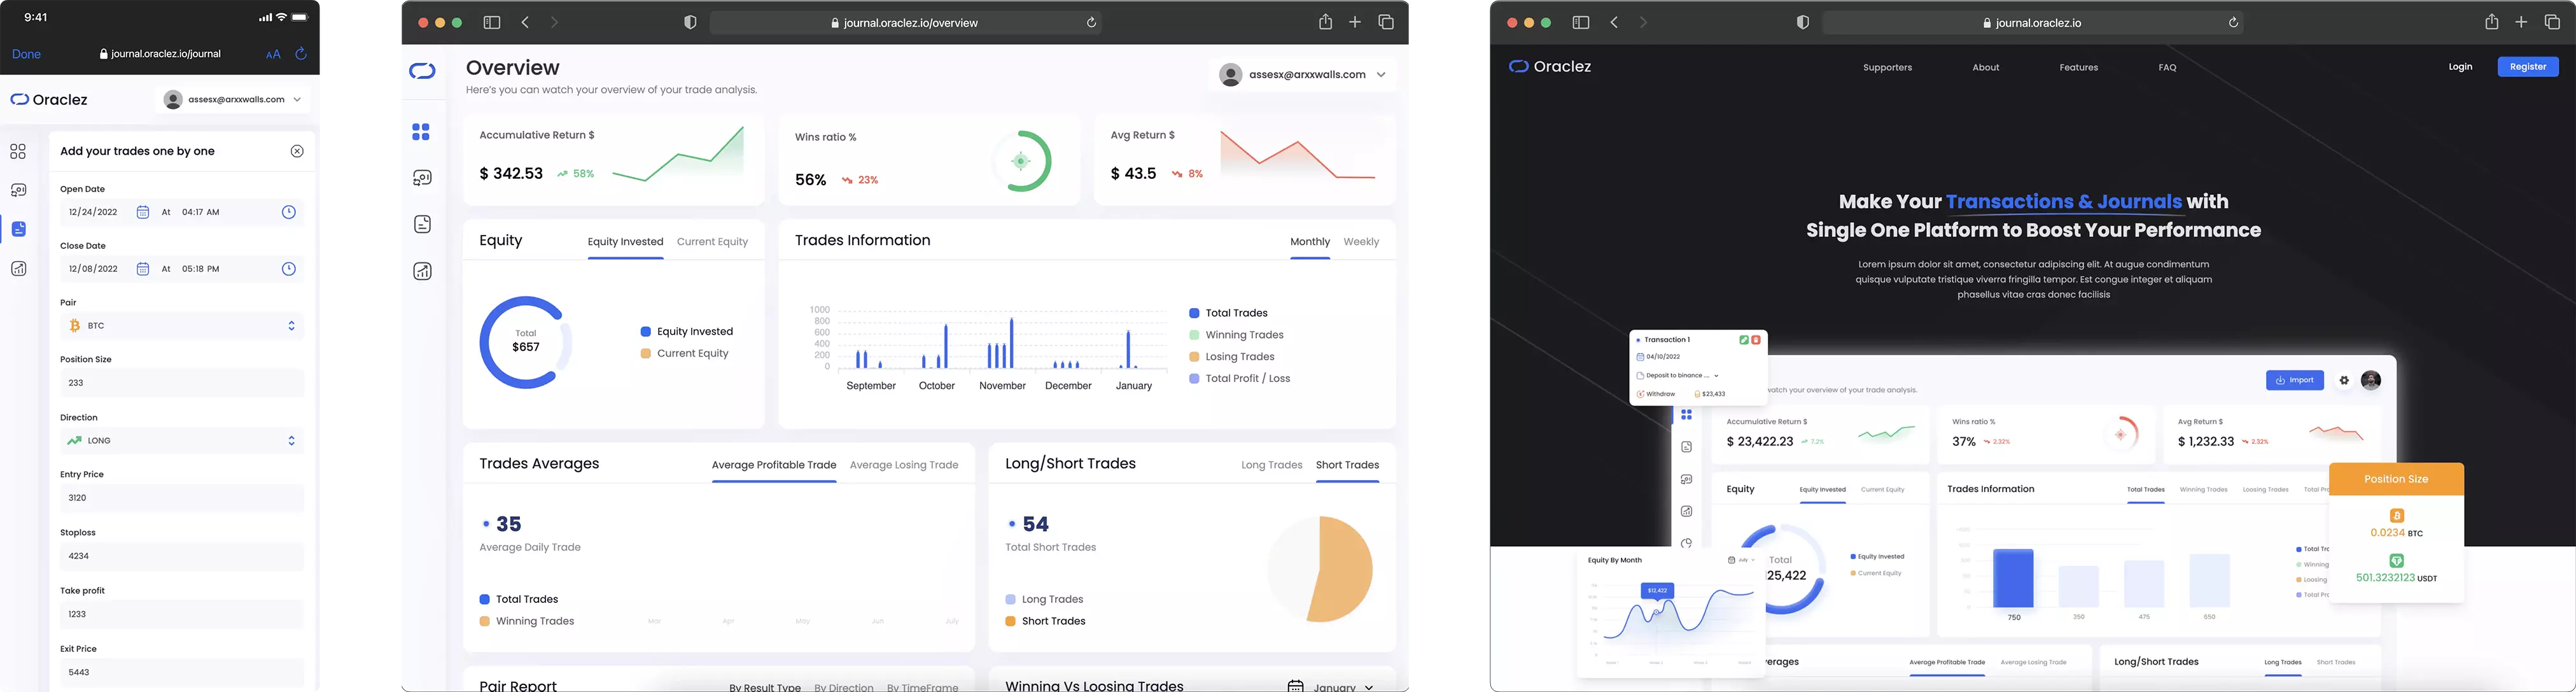The height and width of the screenshot is (692, 2576).
Task: Click the calendar icon next to Close Date
Action: (143, 268)
